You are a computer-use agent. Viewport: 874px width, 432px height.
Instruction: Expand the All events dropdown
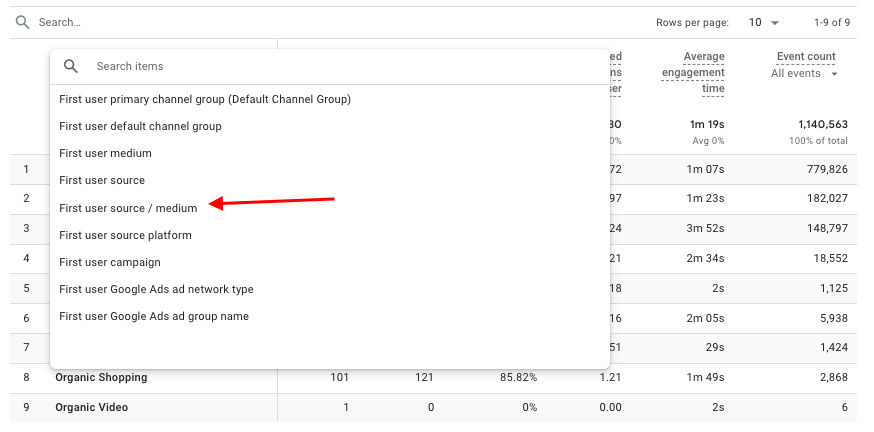click(804, 74)
